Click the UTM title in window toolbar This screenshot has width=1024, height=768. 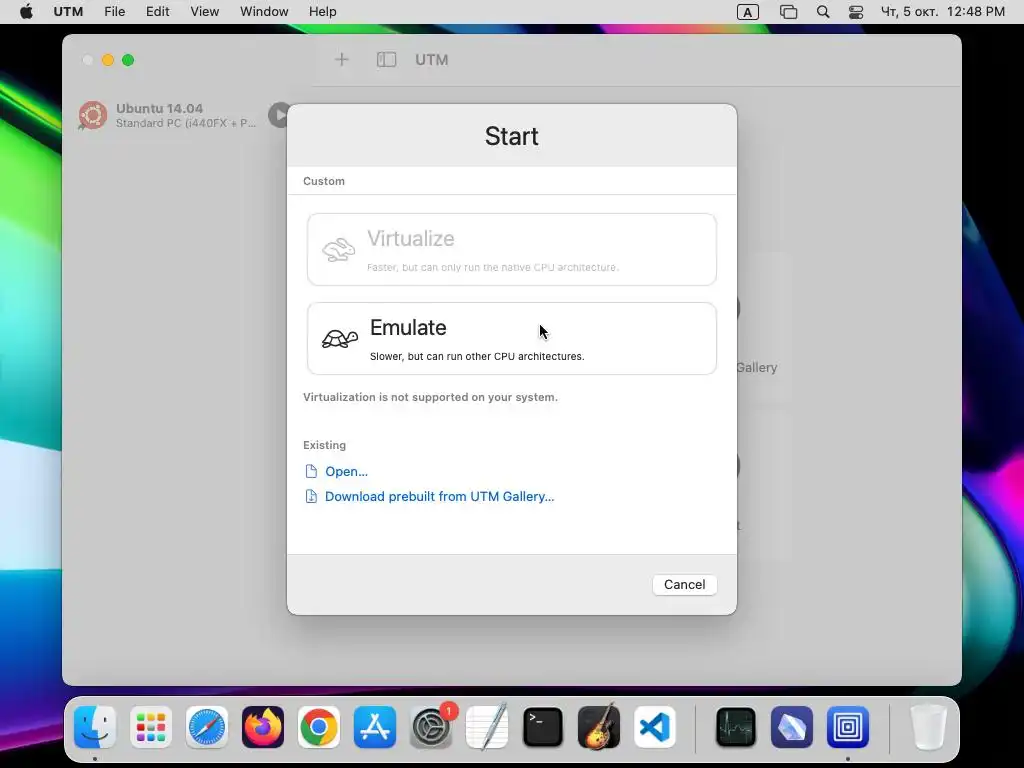click(x=432, y=60)
